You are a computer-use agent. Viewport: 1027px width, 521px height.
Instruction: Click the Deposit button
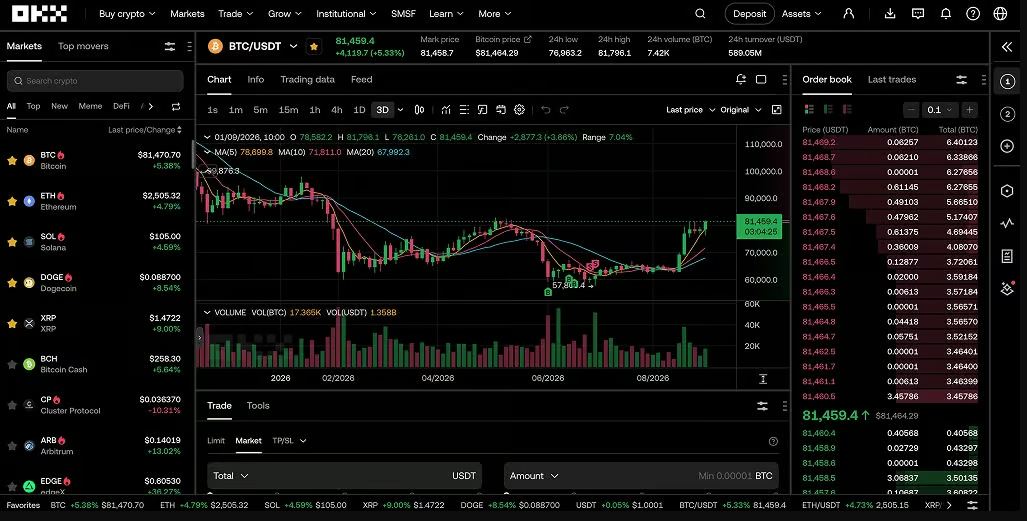(749, 14)
